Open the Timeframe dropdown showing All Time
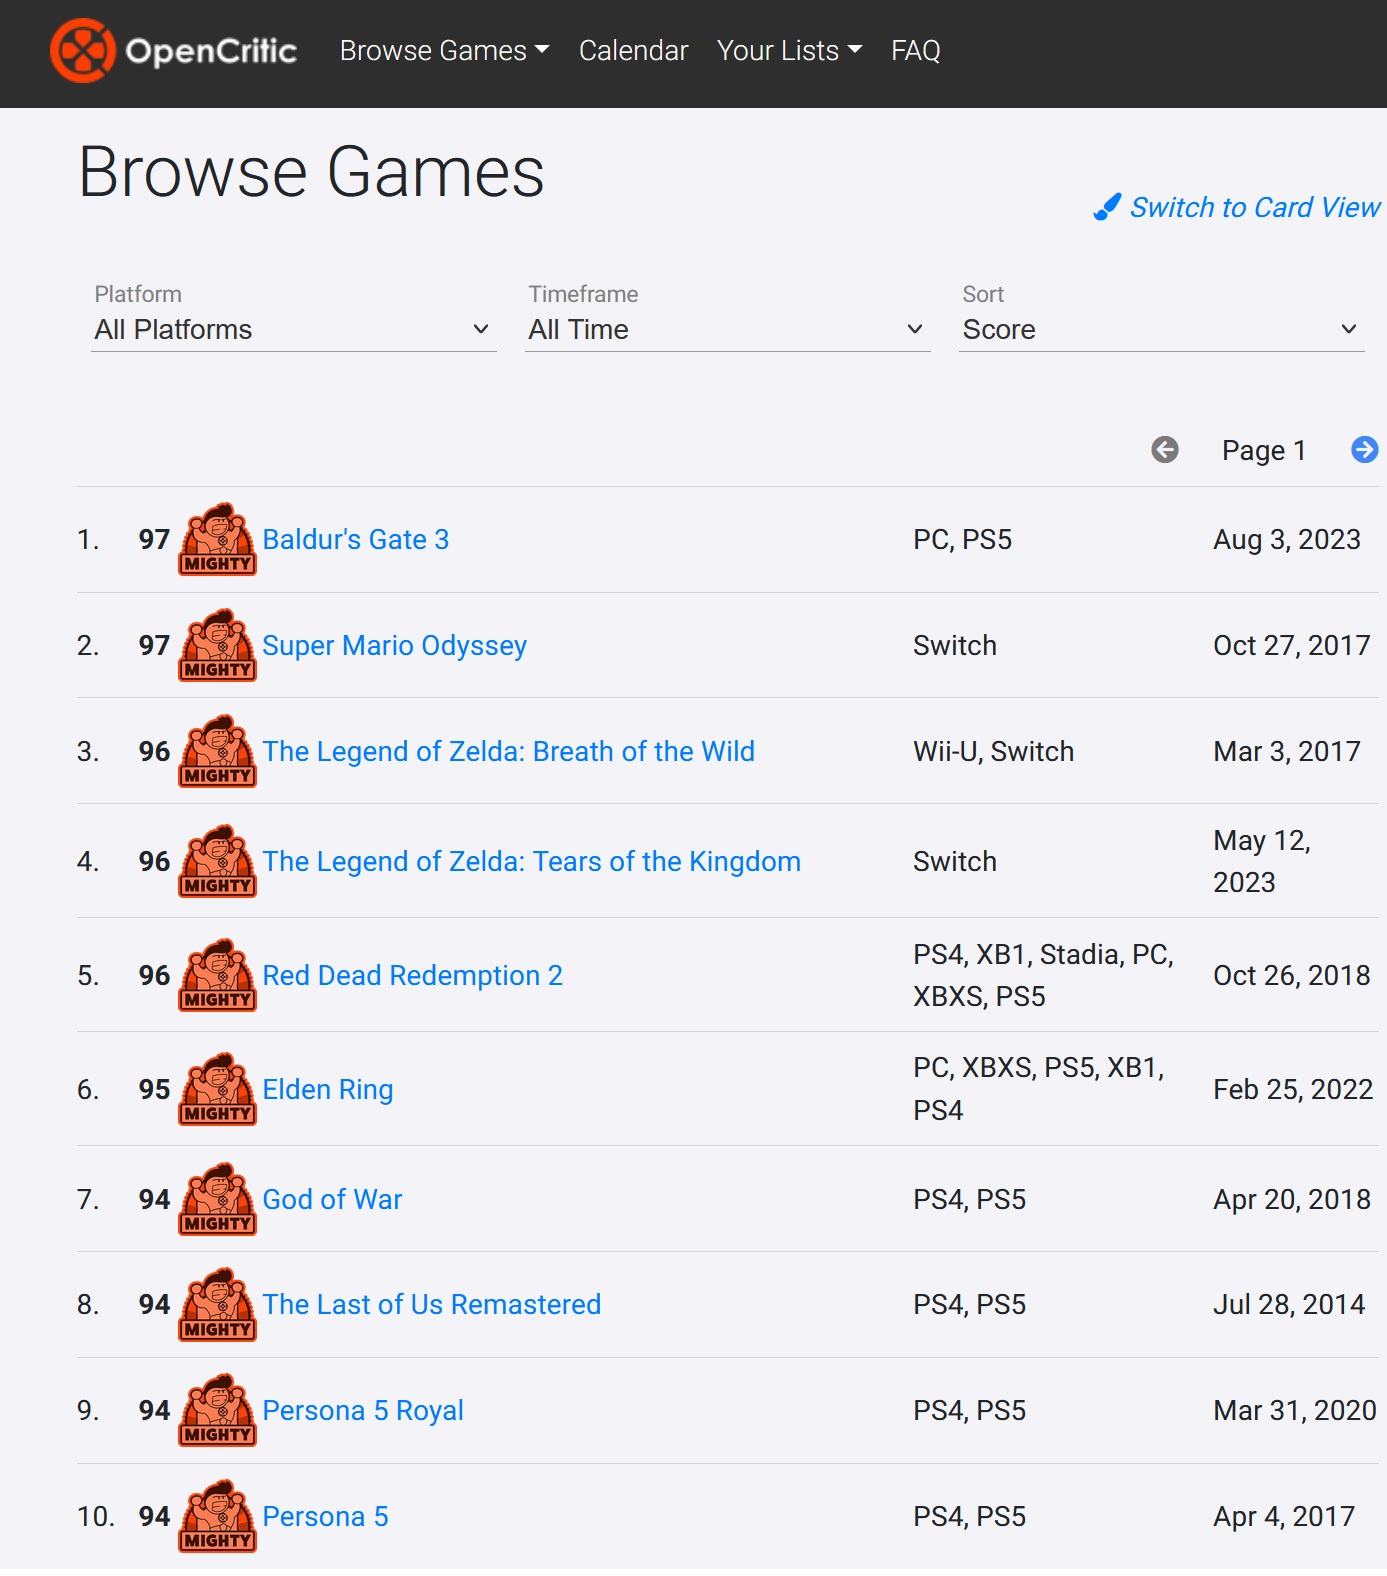The width and height of the screenshot is (1387, 1576). 728,330
